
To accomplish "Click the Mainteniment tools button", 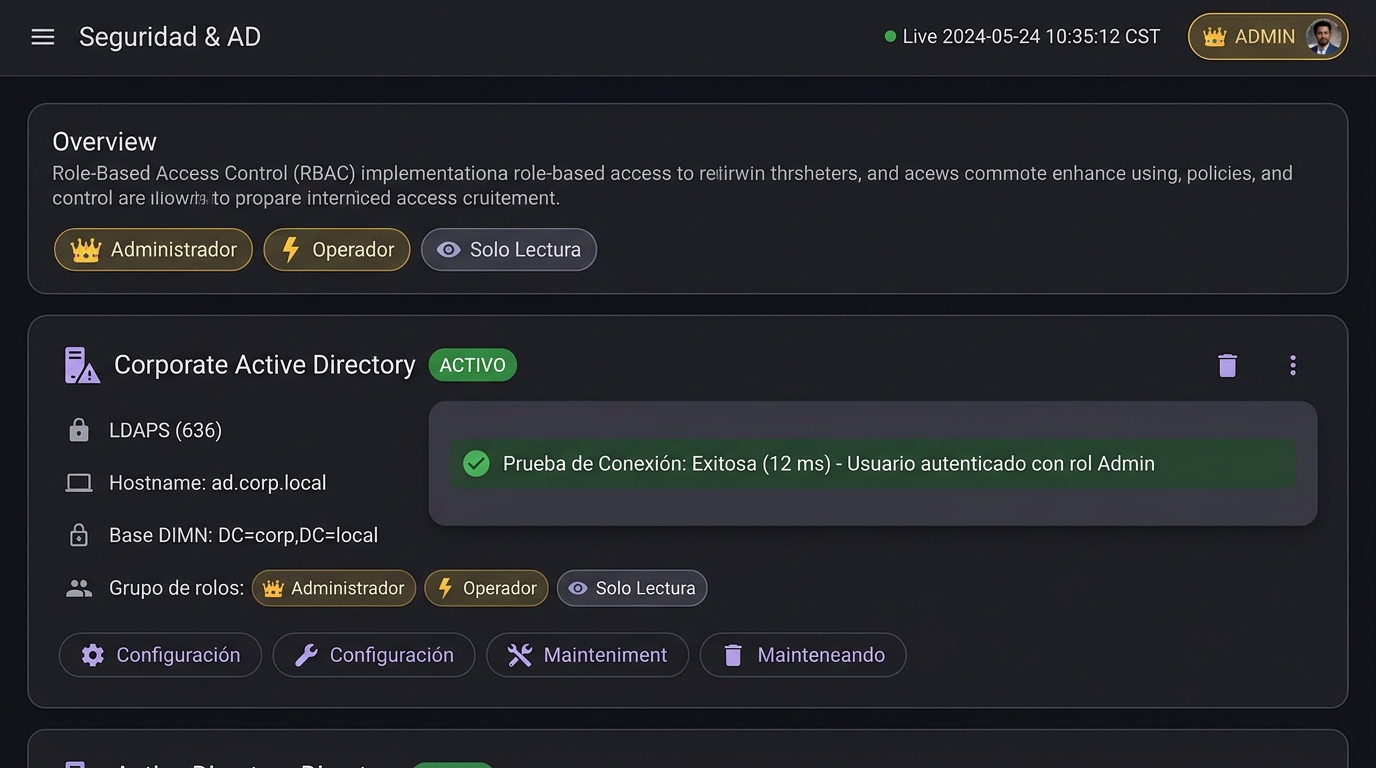I will 587,655.
